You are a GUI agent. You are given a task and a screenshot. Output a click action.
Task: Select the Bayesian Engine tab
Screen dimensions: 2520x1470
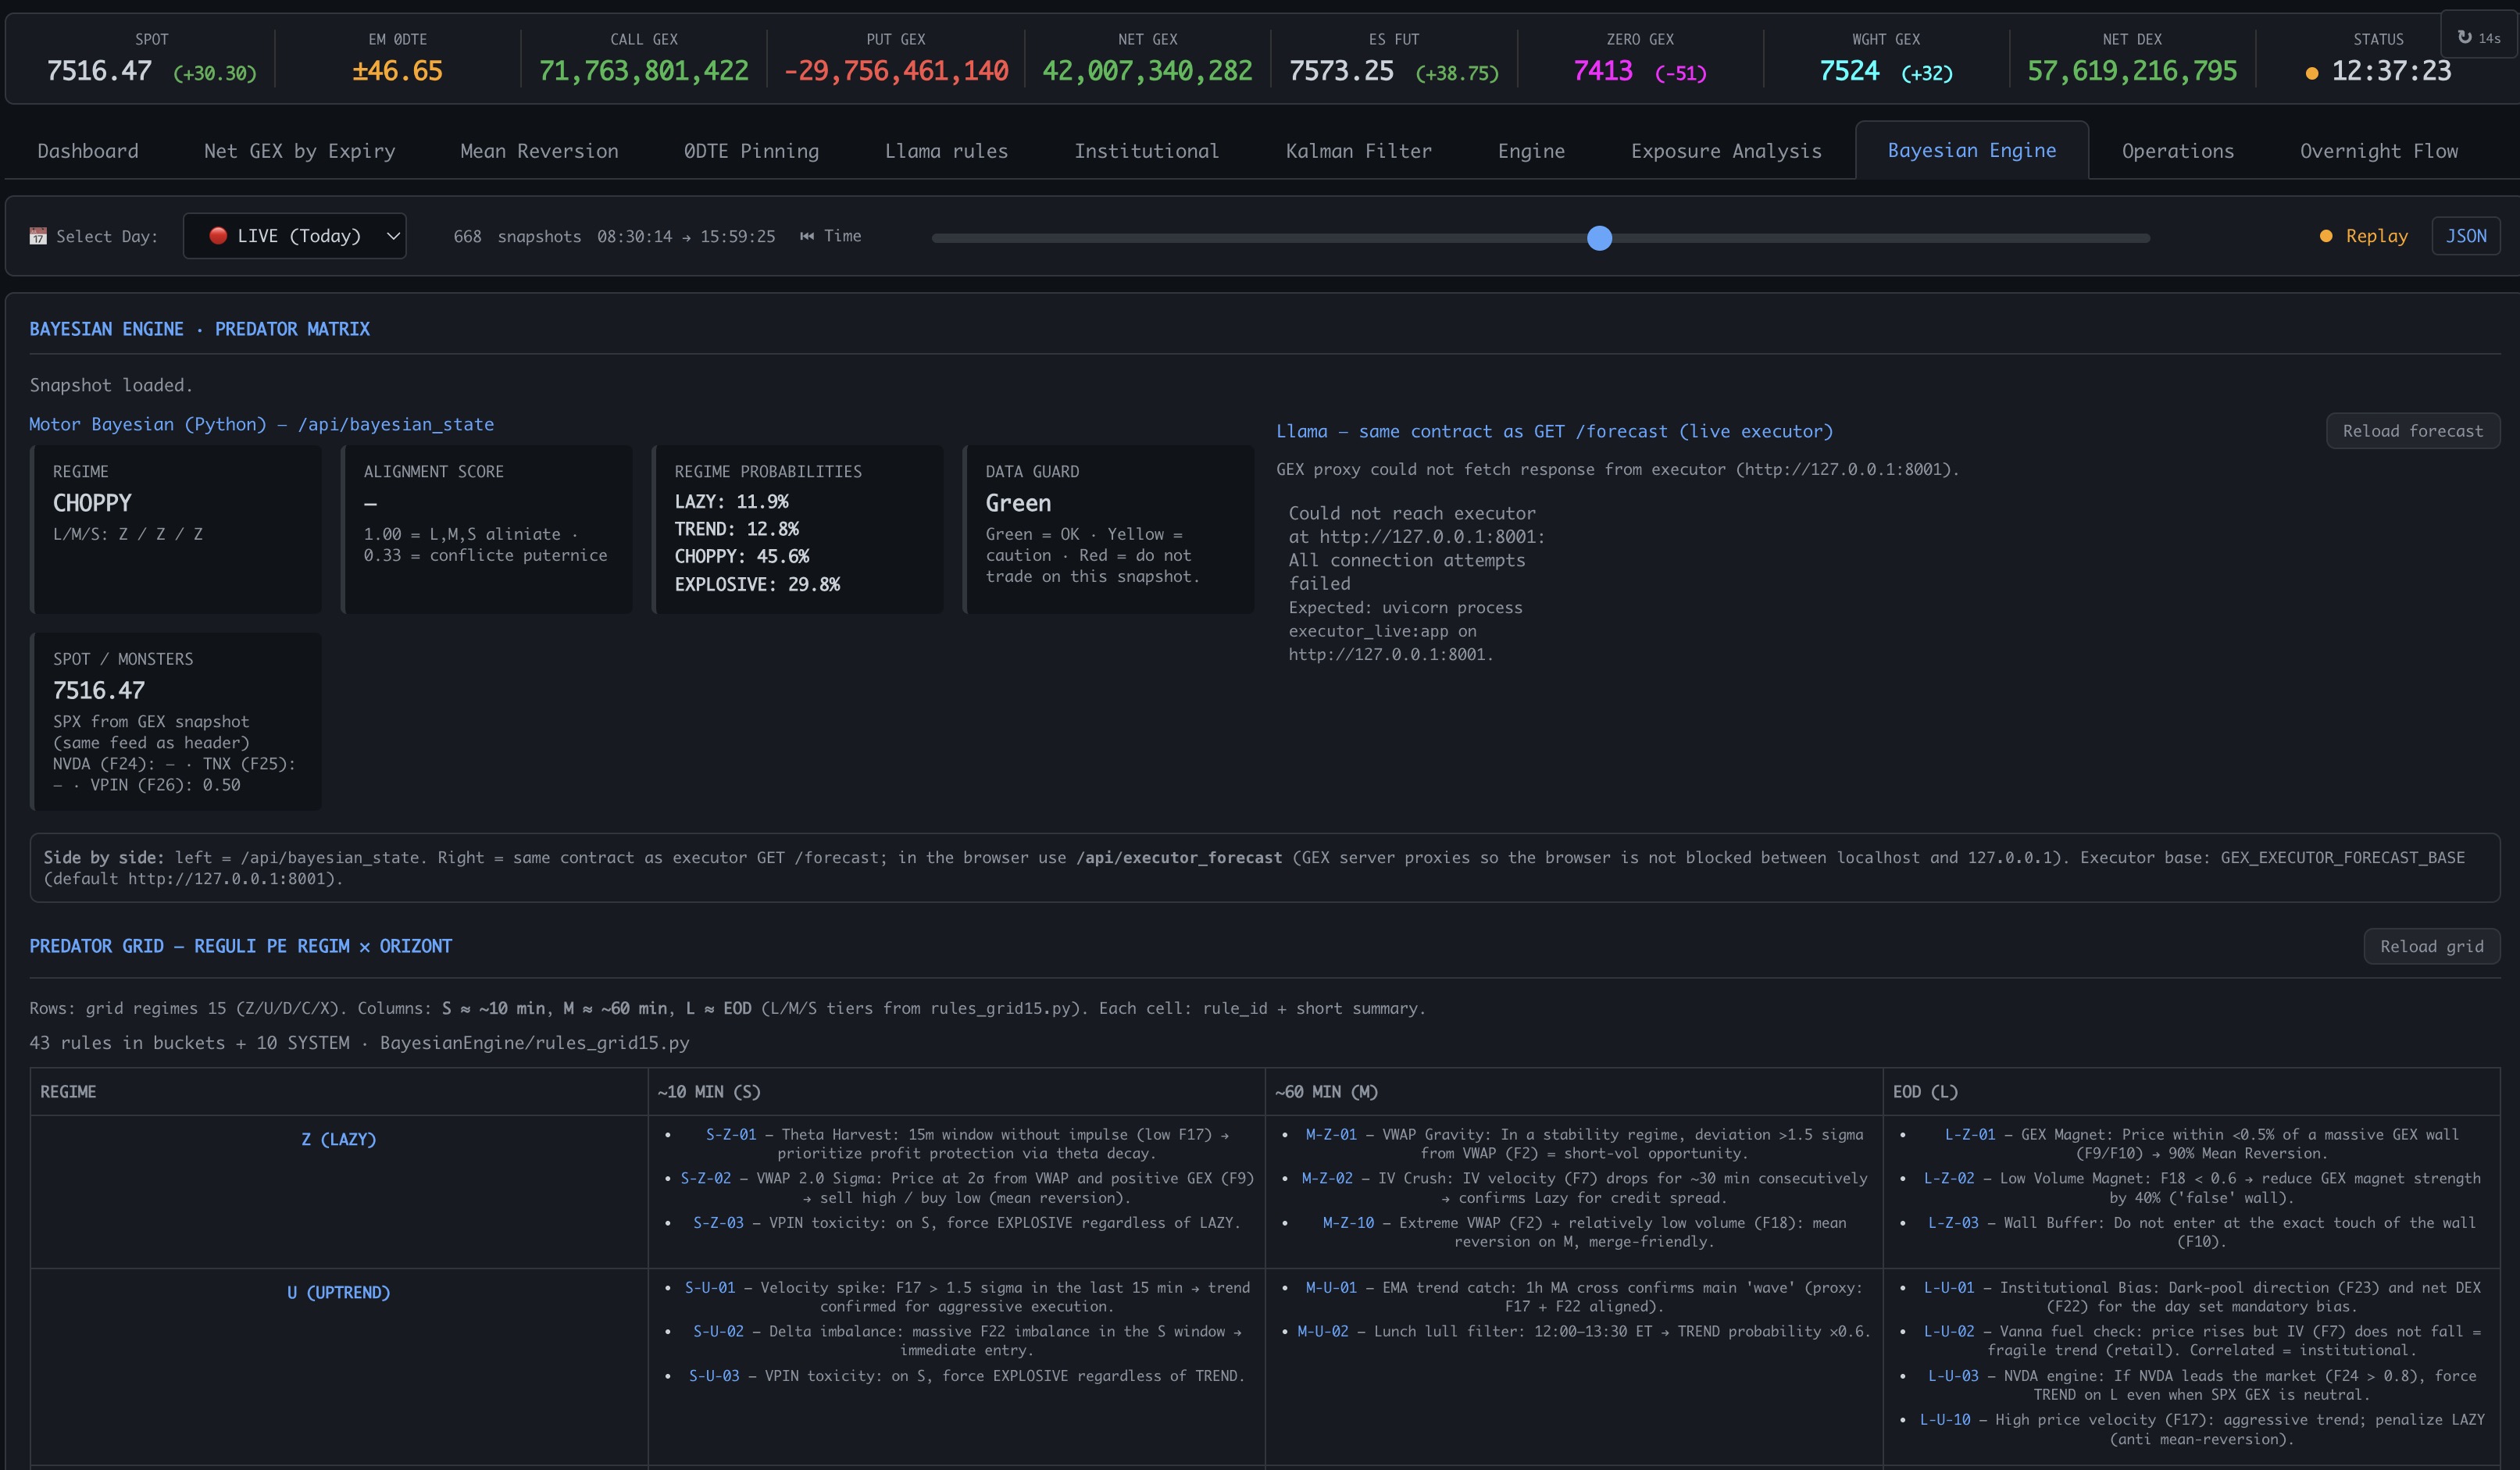1972,150
